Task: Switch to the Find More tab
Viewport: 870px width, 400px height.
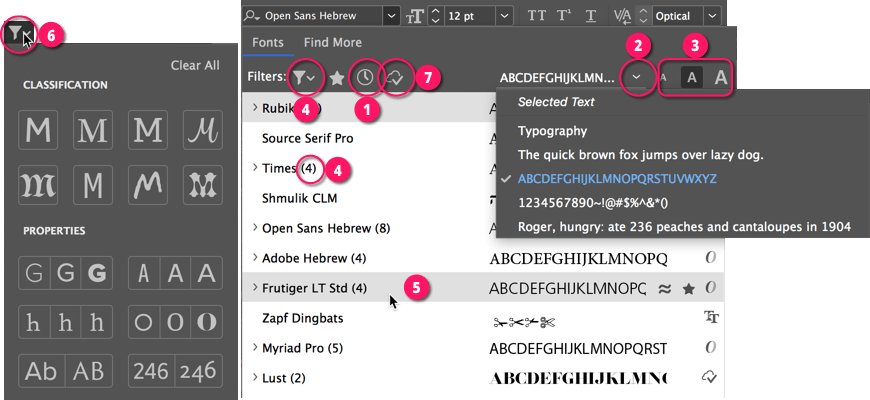Action: [x=333, y=43]
